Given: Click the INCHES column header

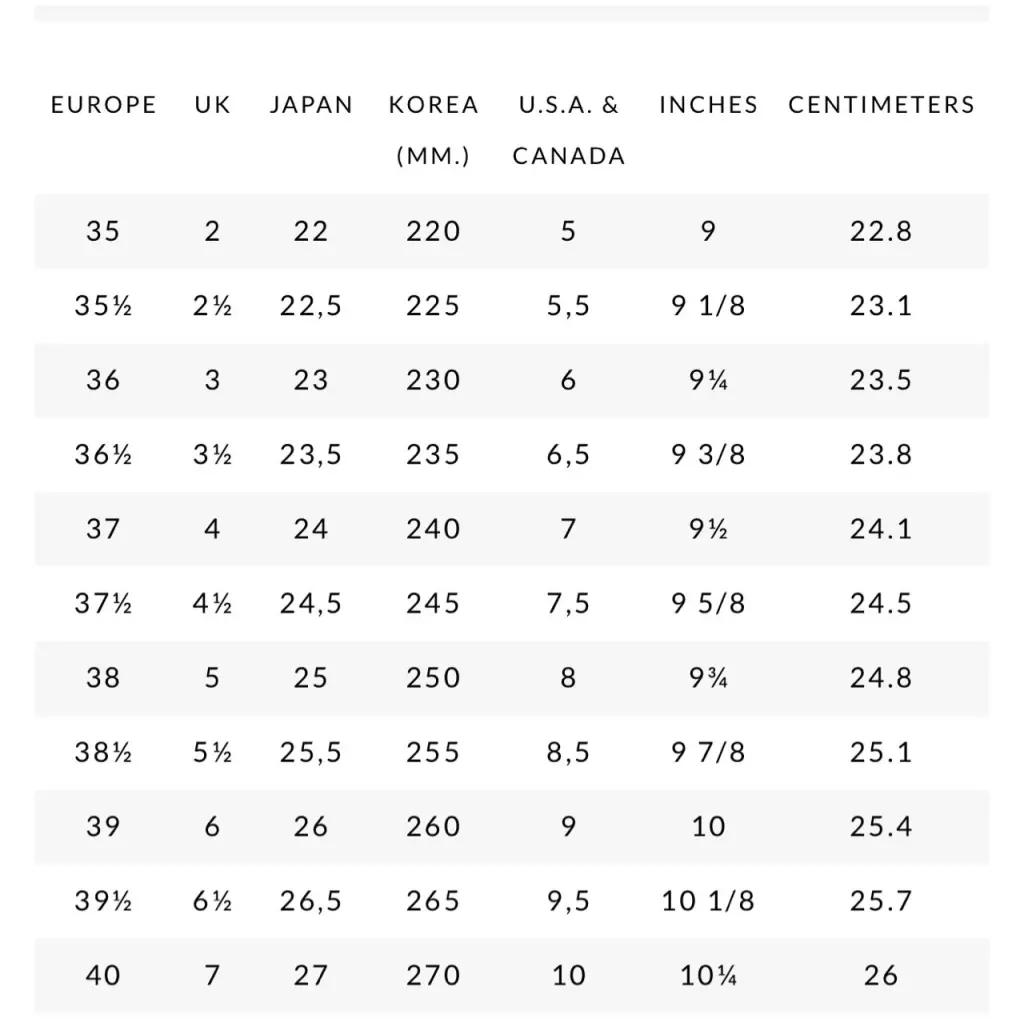Looking at the screenshot, I should [708, 105].
